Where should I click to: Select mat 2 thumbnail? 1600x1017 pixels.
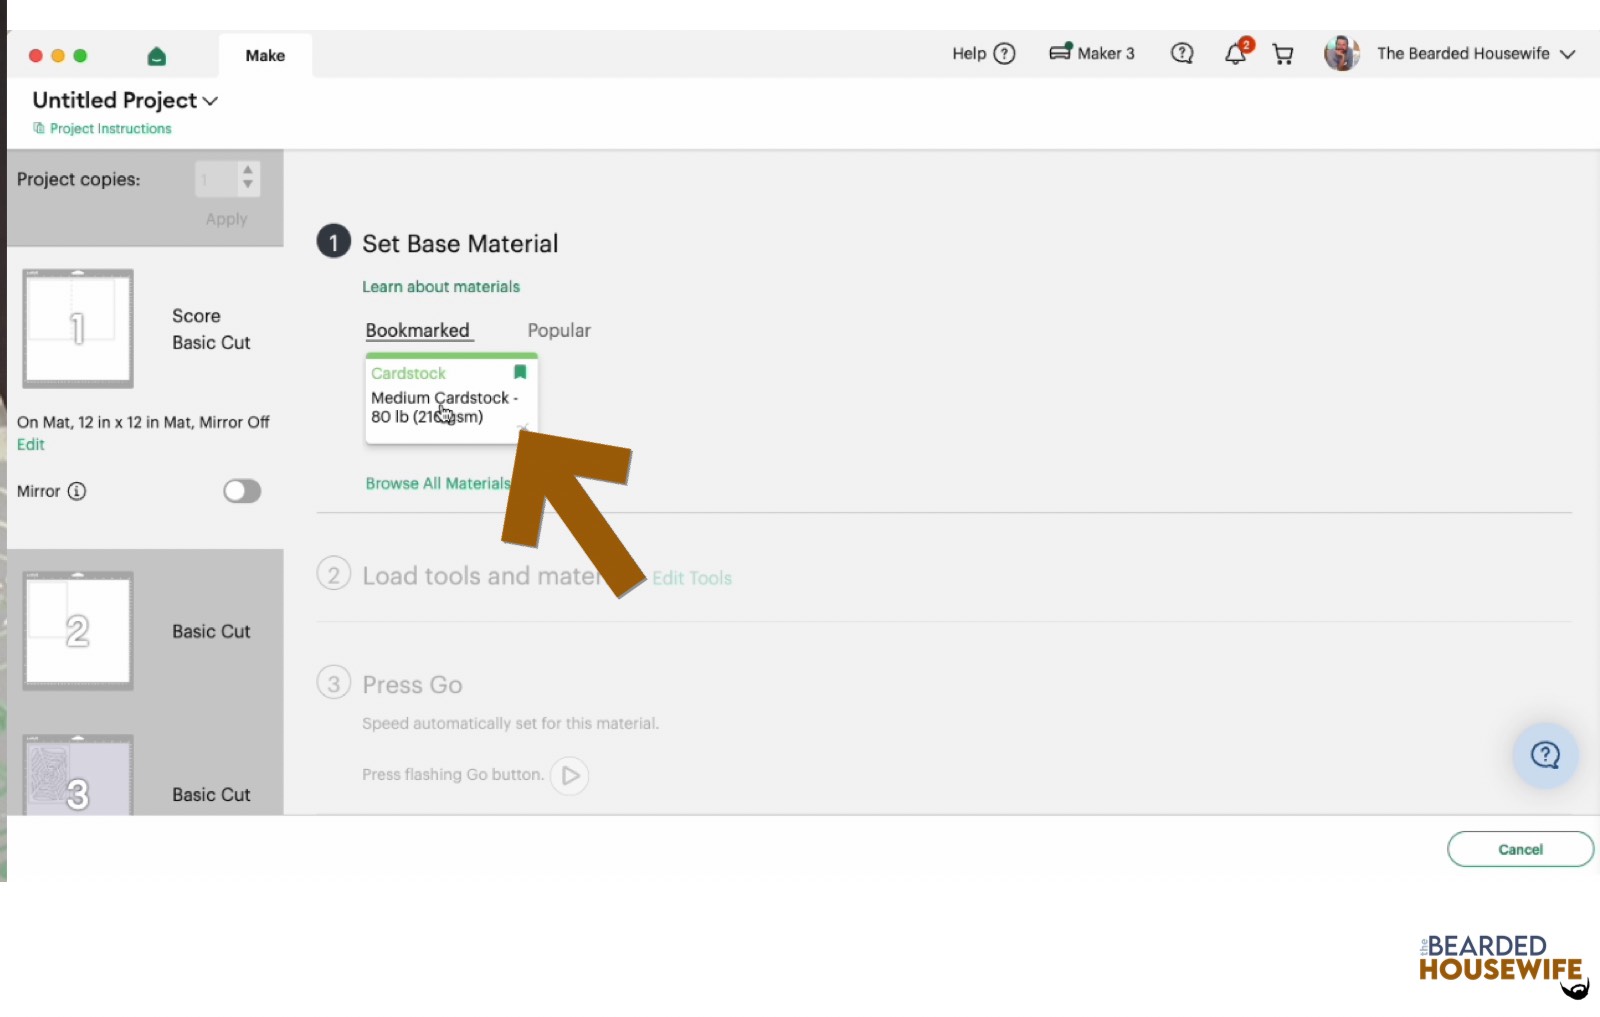coord(78,630)
